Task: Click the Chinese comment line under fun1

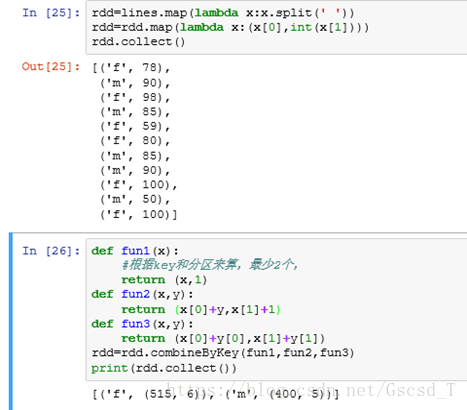Action: click(x=210, y=265)
